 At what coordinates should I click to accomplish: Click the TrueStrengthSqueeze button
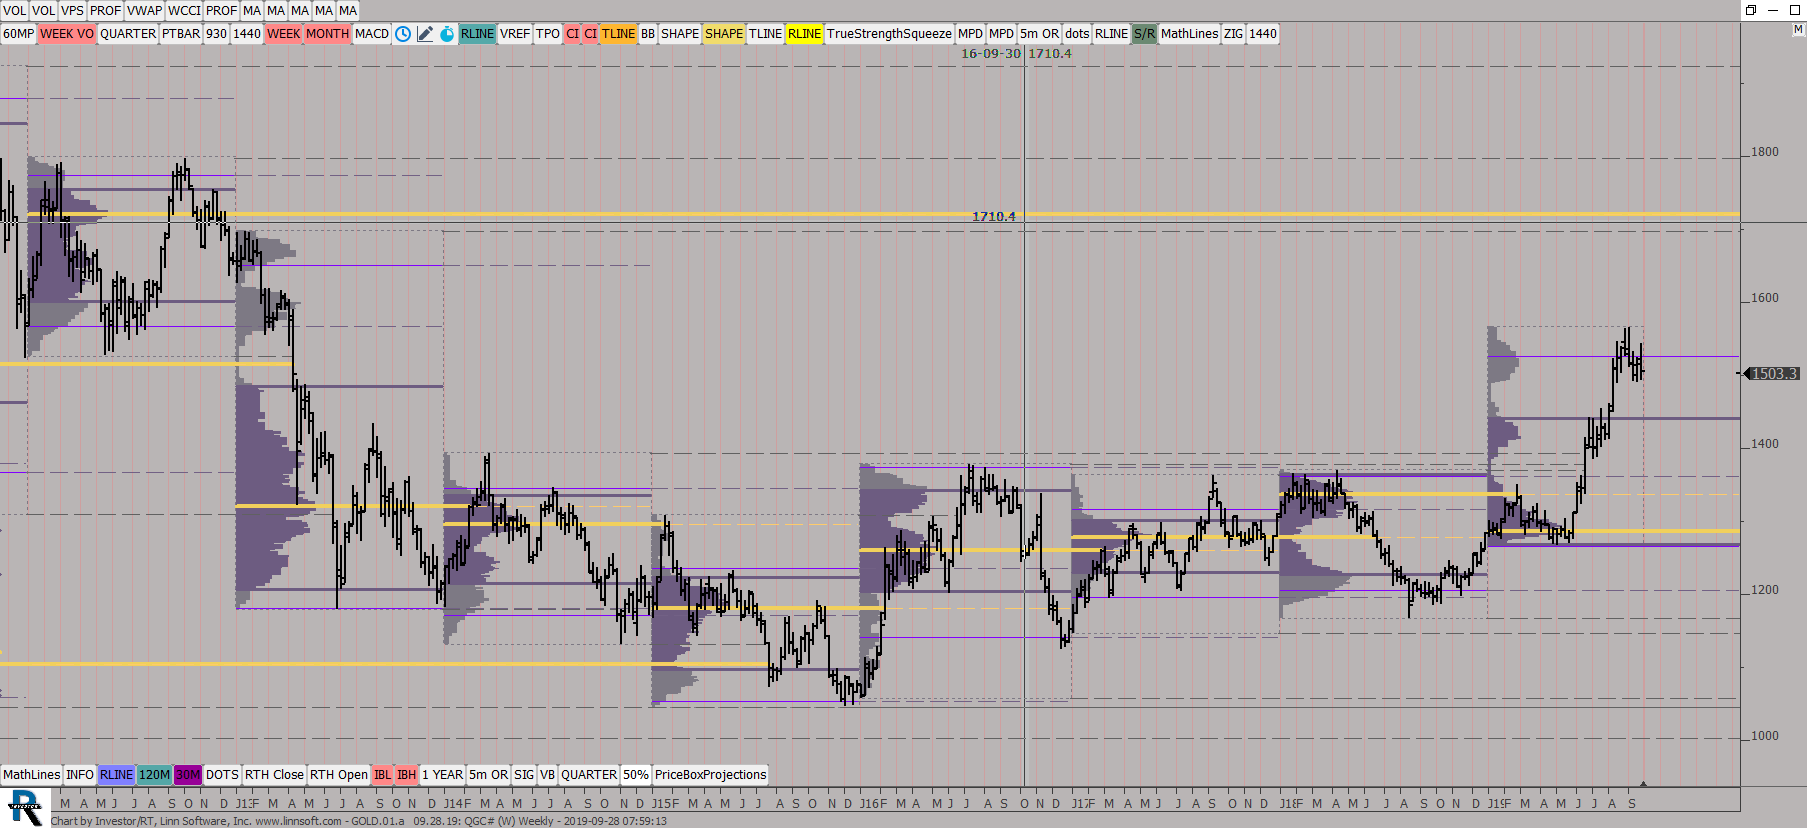point(889,34)
